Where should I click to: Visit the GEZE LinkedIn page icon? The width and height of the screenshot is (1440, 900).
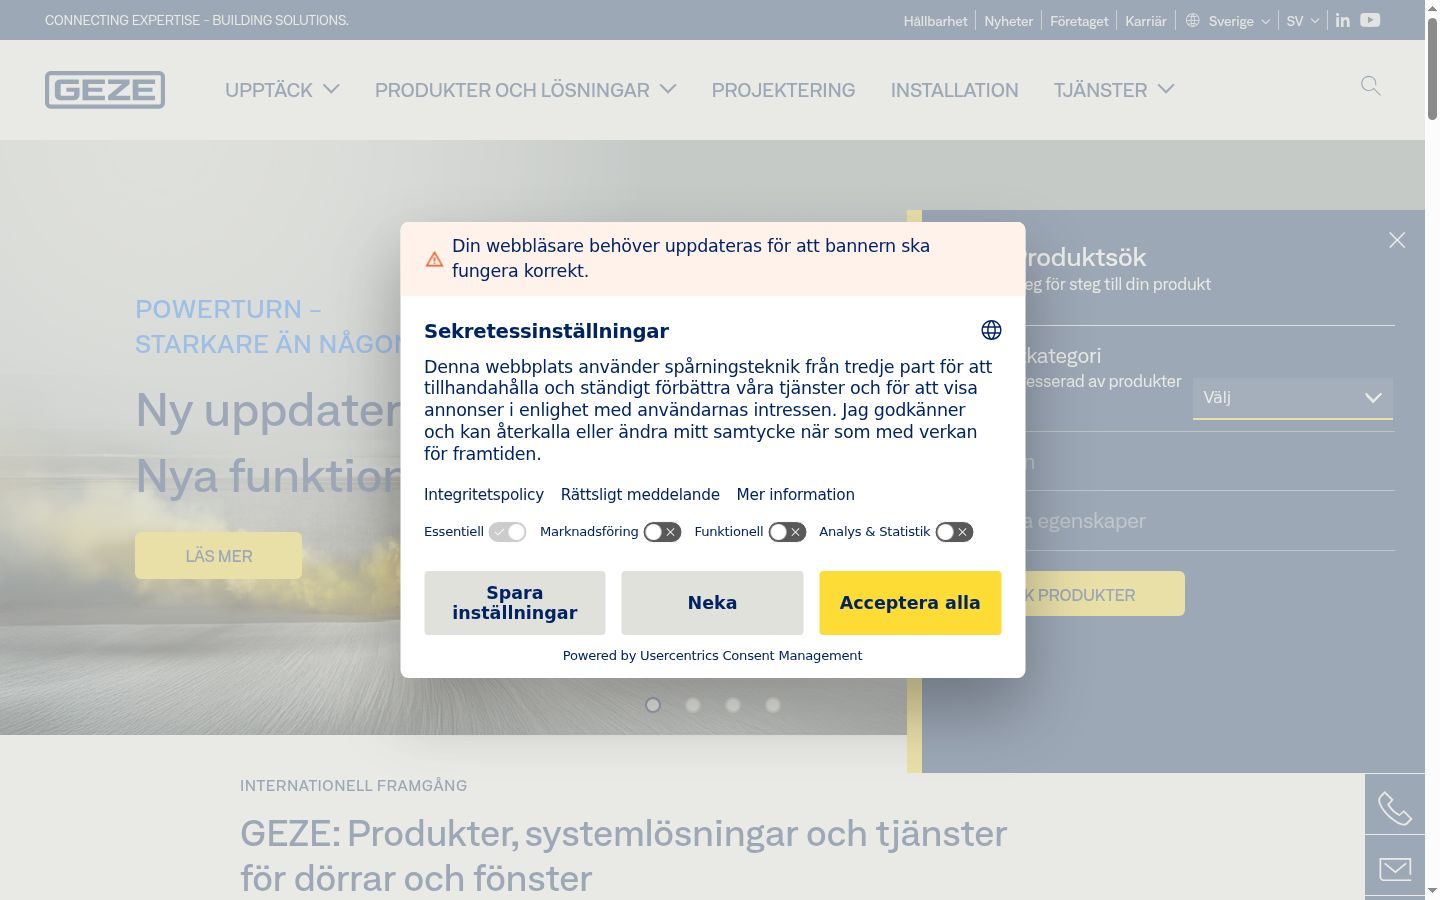click(1343, 20)
